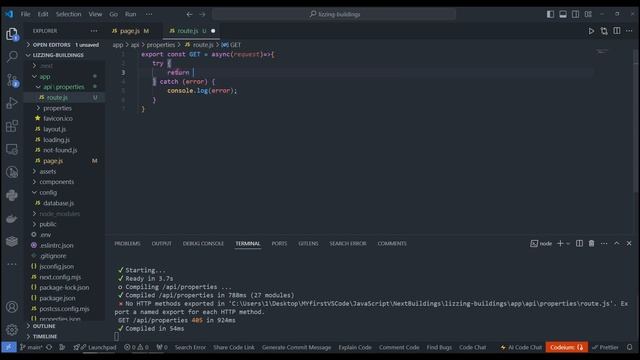640x360 pixels.
Task: Click Share Code Link in status bar
Action: click(233, 347)
